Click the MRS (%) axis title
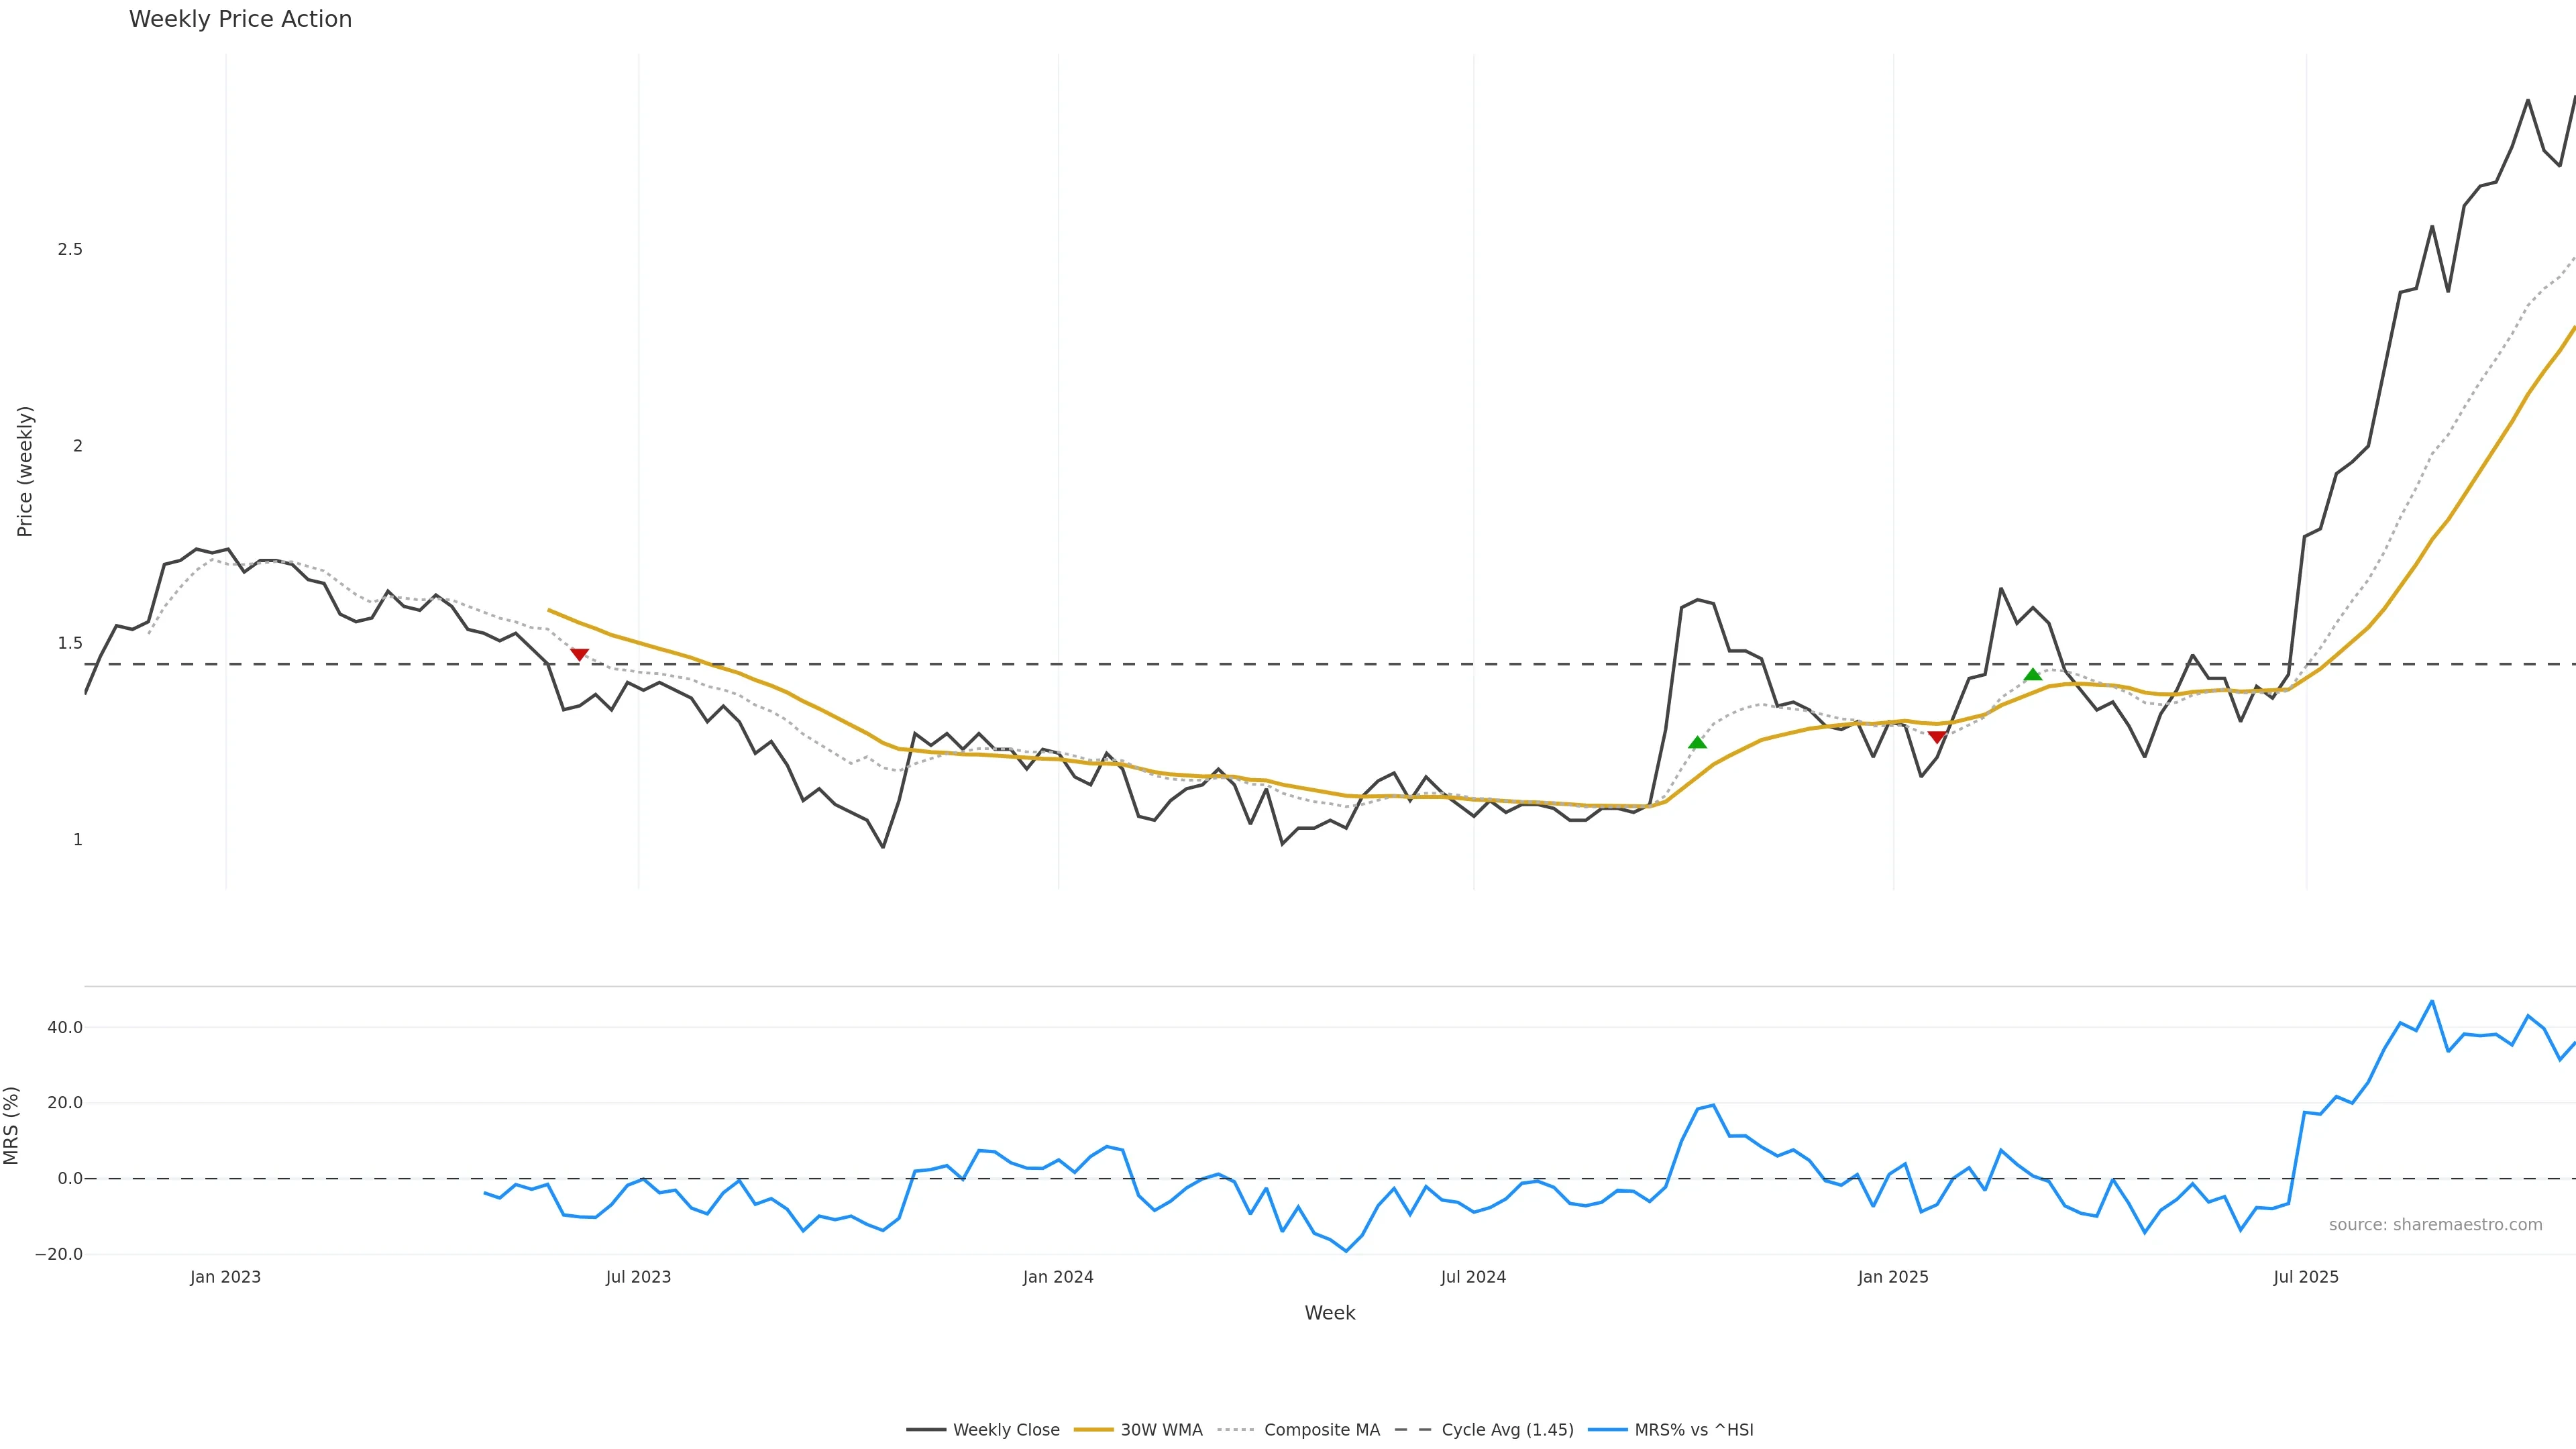 (11, 1125)
